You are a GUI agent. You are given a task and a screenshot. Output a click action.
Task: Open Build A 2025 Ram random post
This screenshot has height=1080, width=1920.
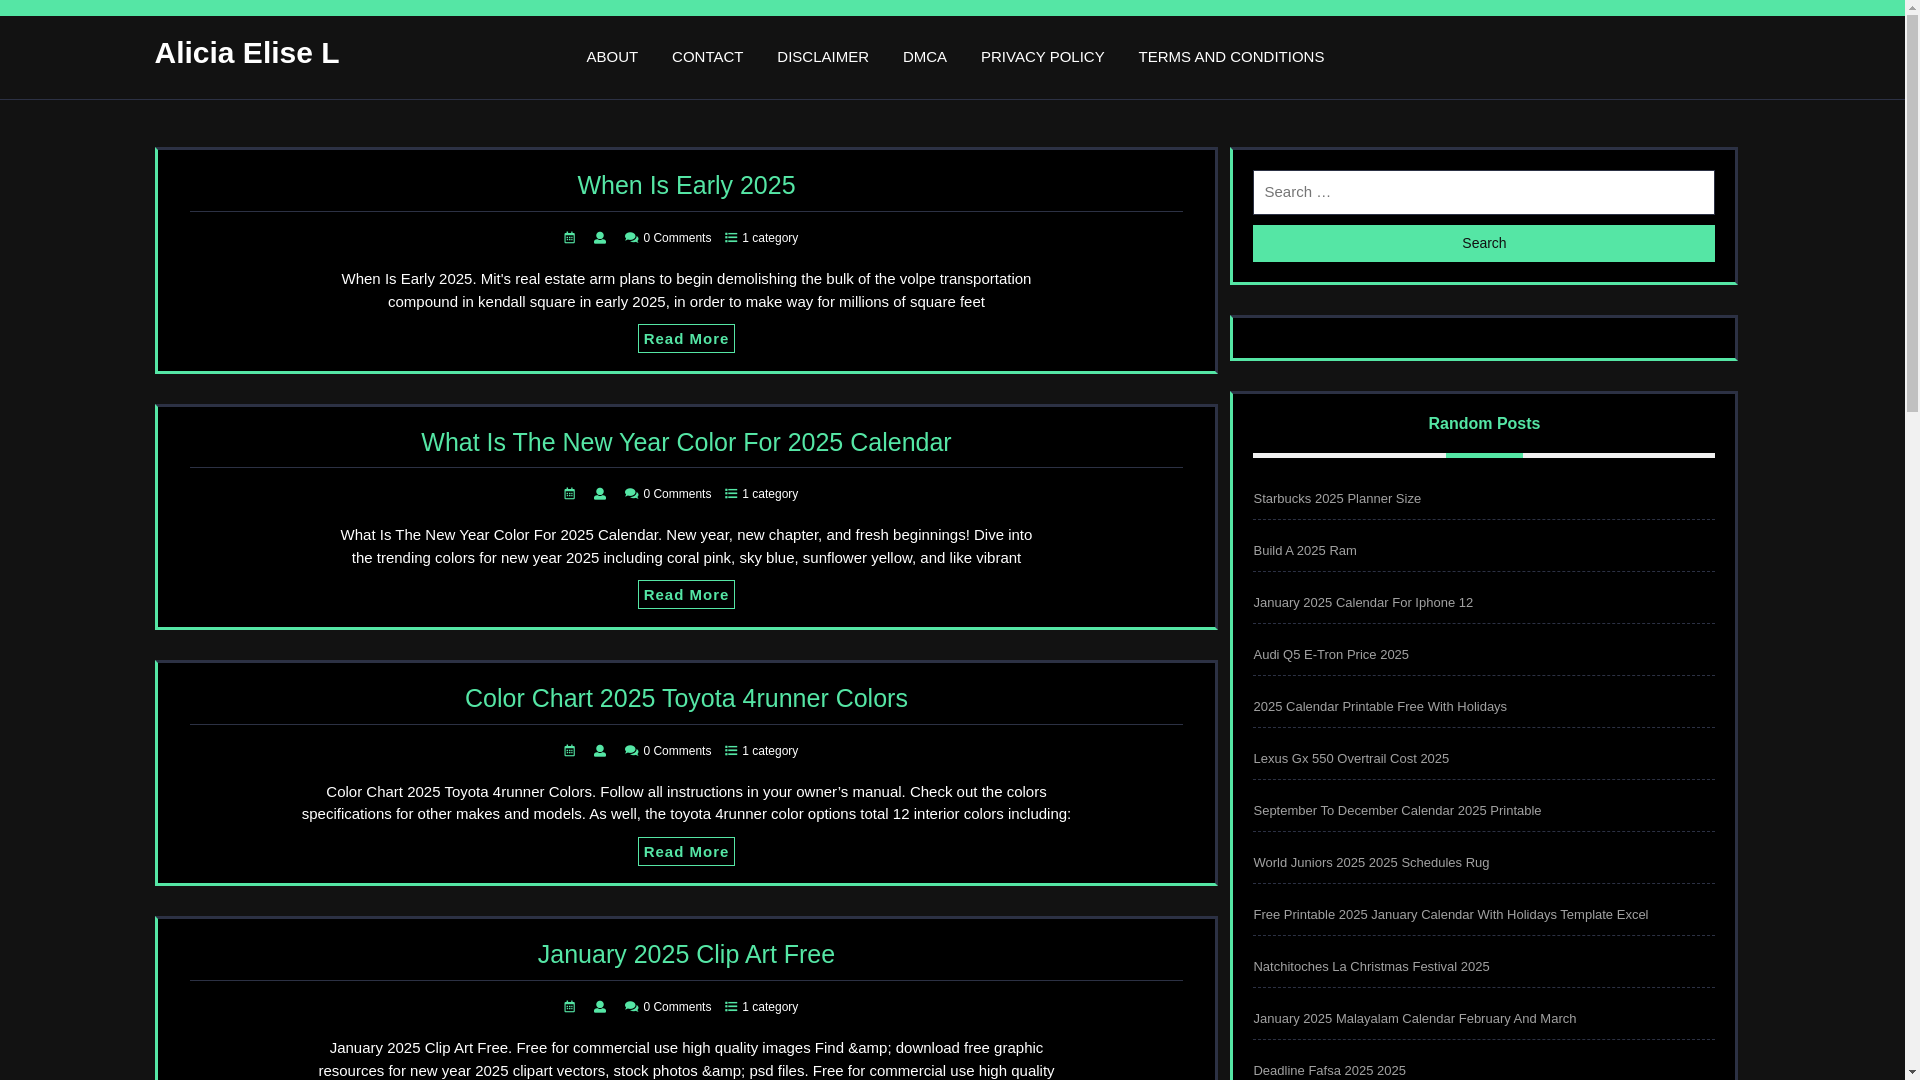pos(1305,551)
